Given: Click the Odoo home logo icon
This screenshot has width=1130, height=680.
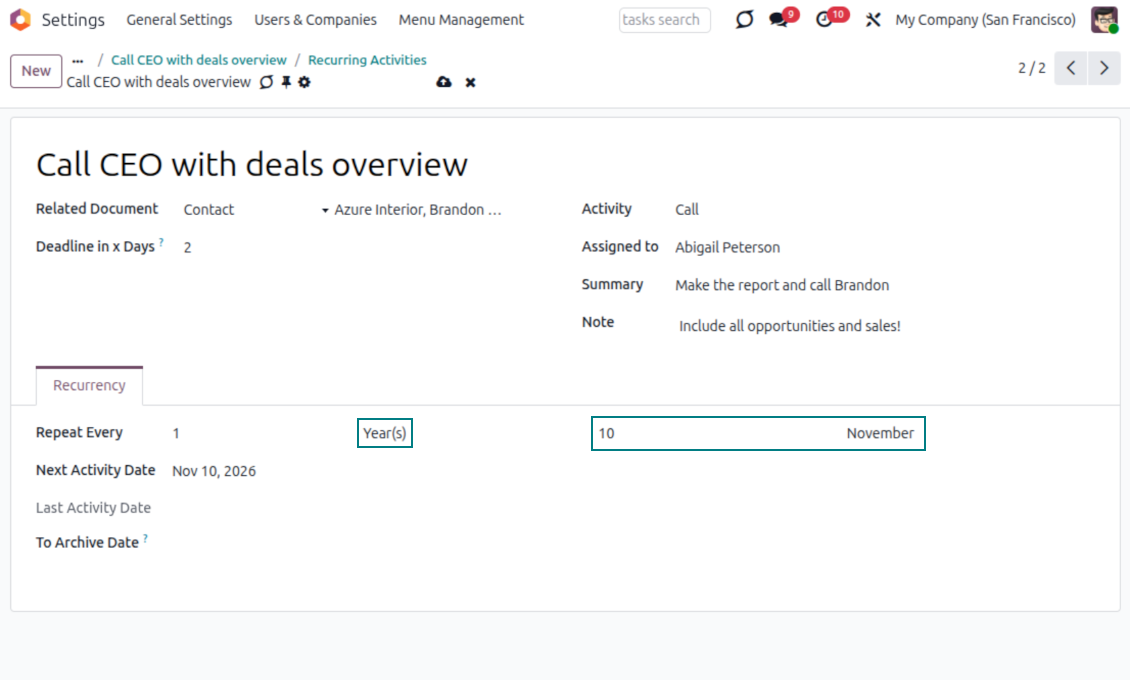Looking at the screenshot, I should pyautogui.click(x=20, y=20).
